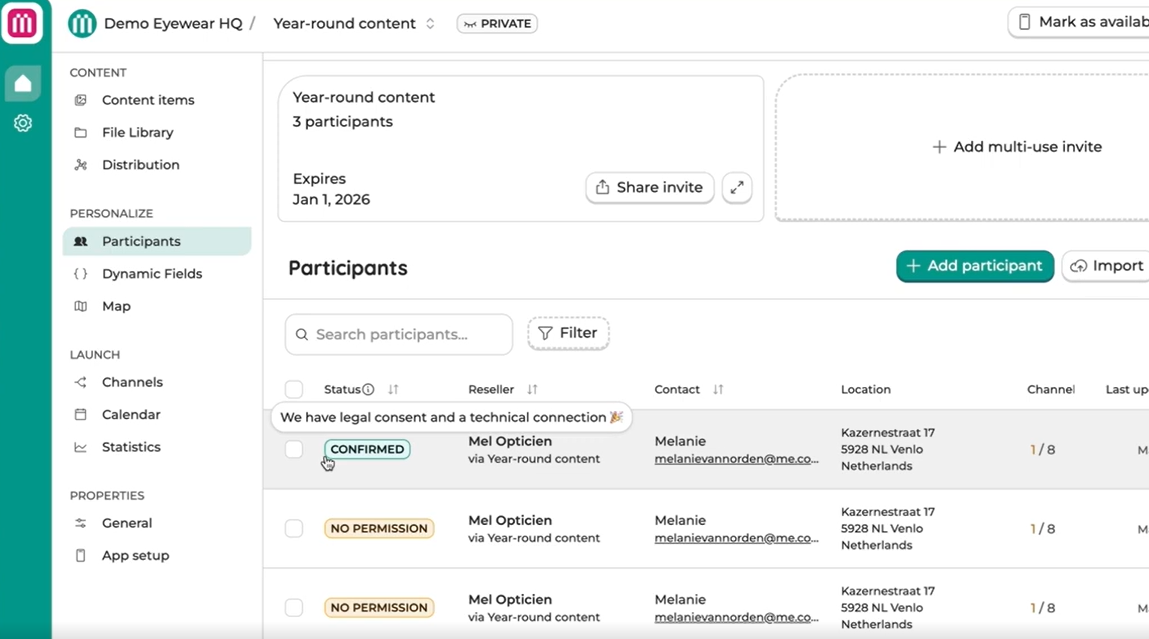Image resolution: width=1149 pixels, height=639 pixels.
Task: Click the Search participants field
Action: coord(399,334)
